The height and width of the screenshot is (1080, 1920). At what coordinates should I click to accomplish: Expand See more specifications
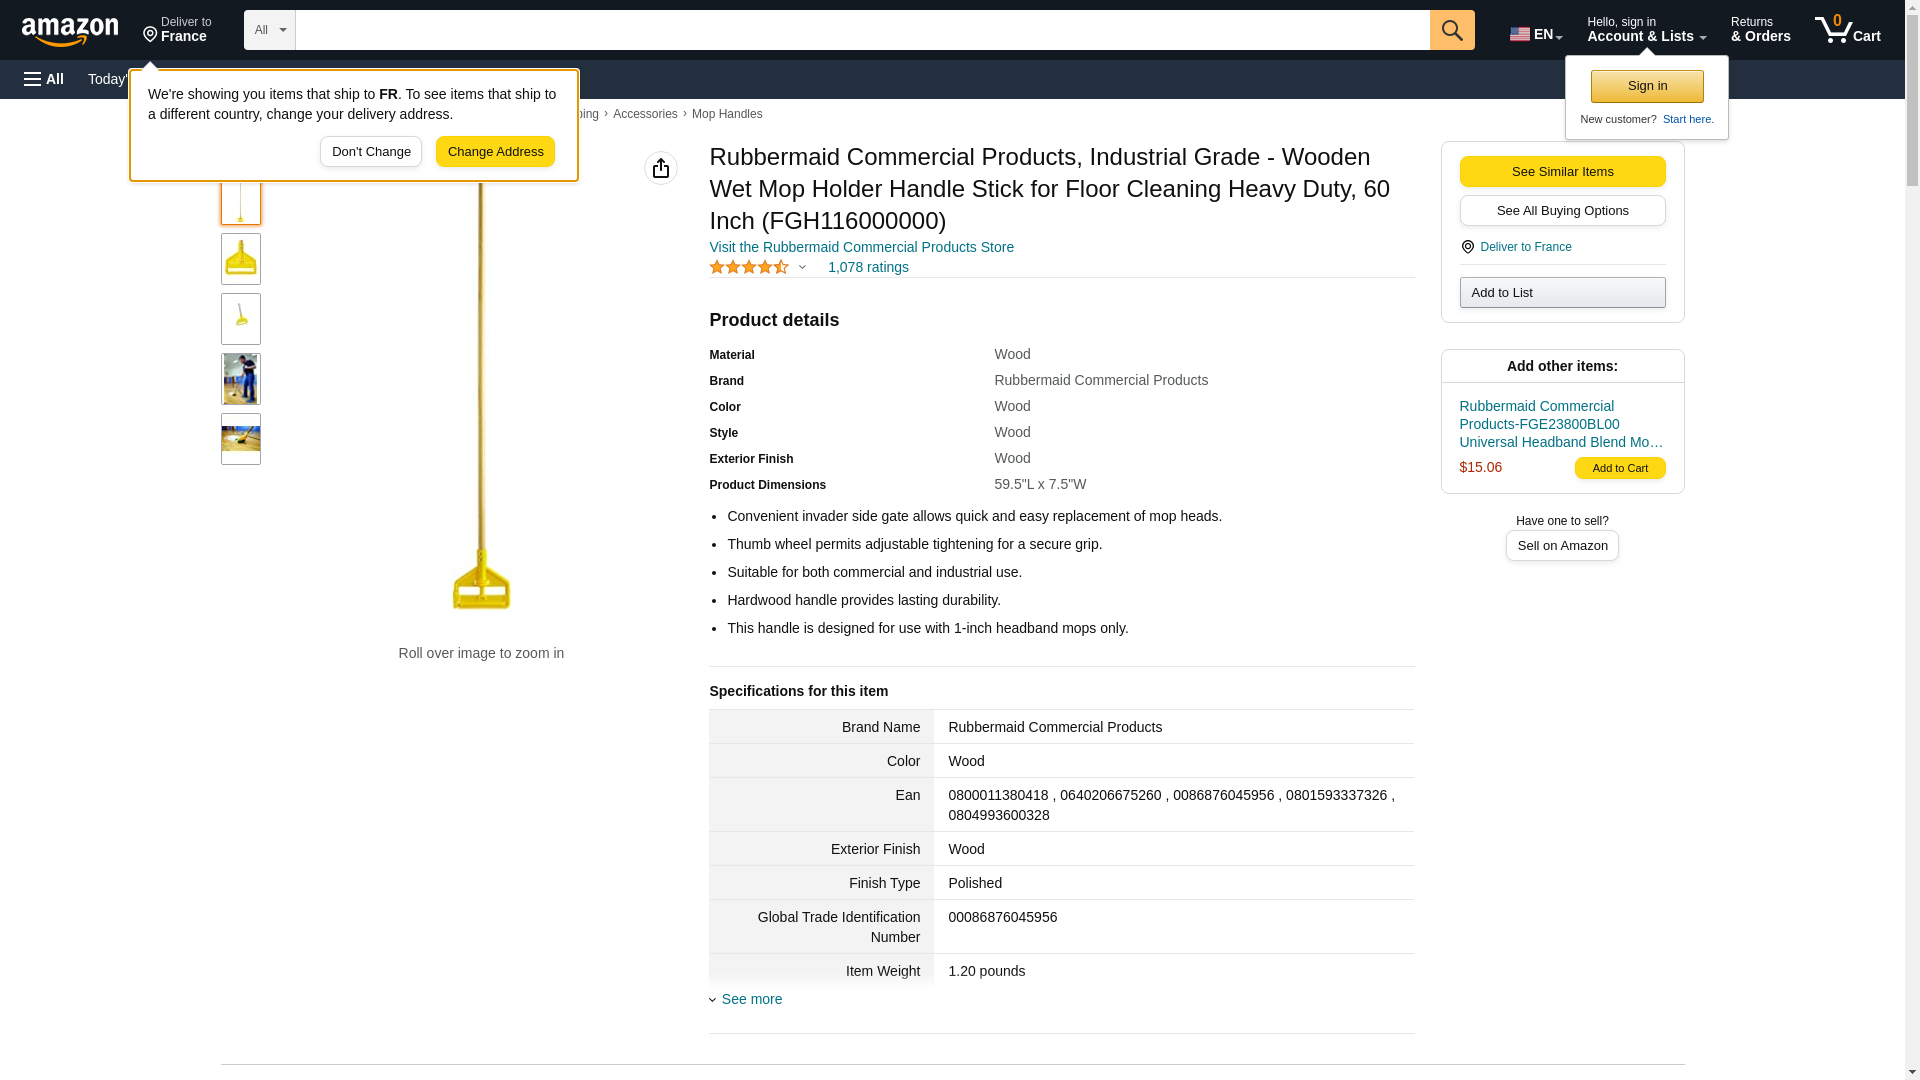pos(750,999)
